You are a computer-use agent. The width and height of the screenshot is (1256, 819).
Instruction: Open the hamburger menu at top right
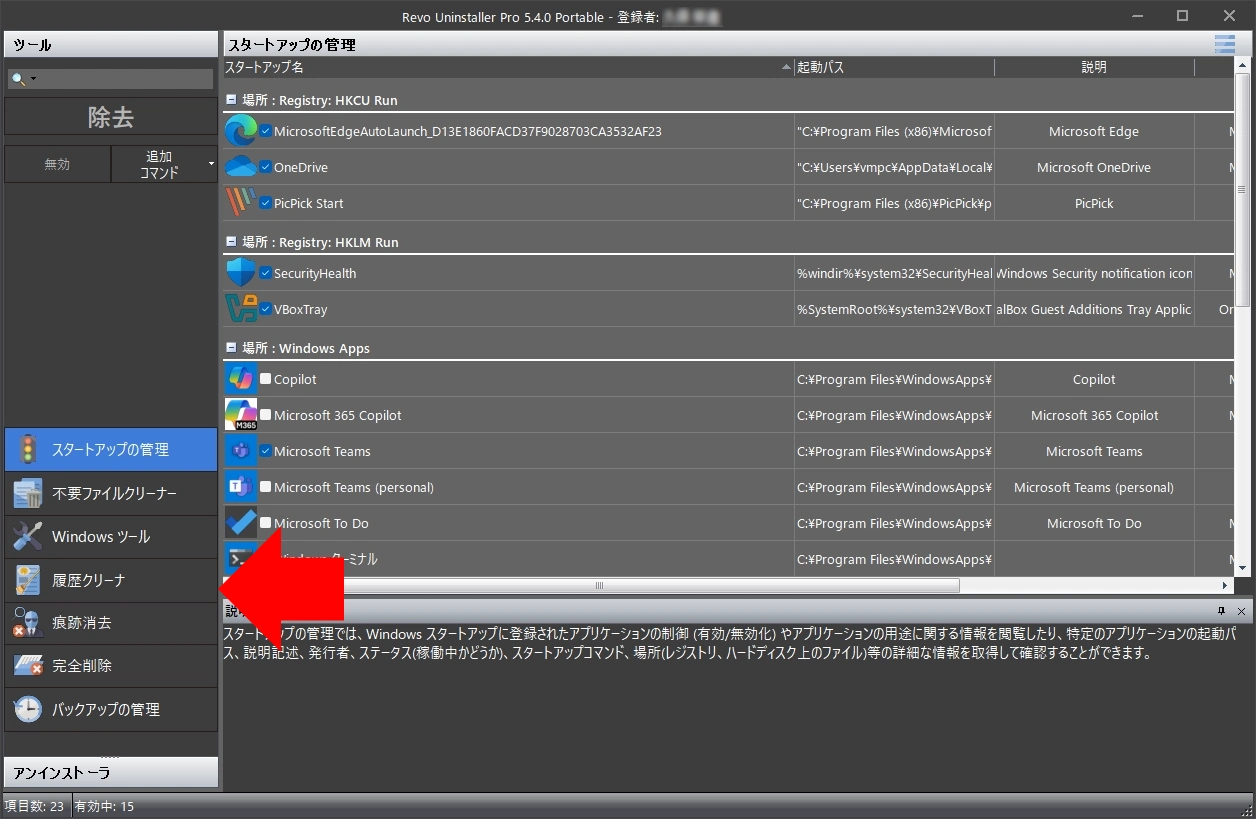coord(1224,44)
